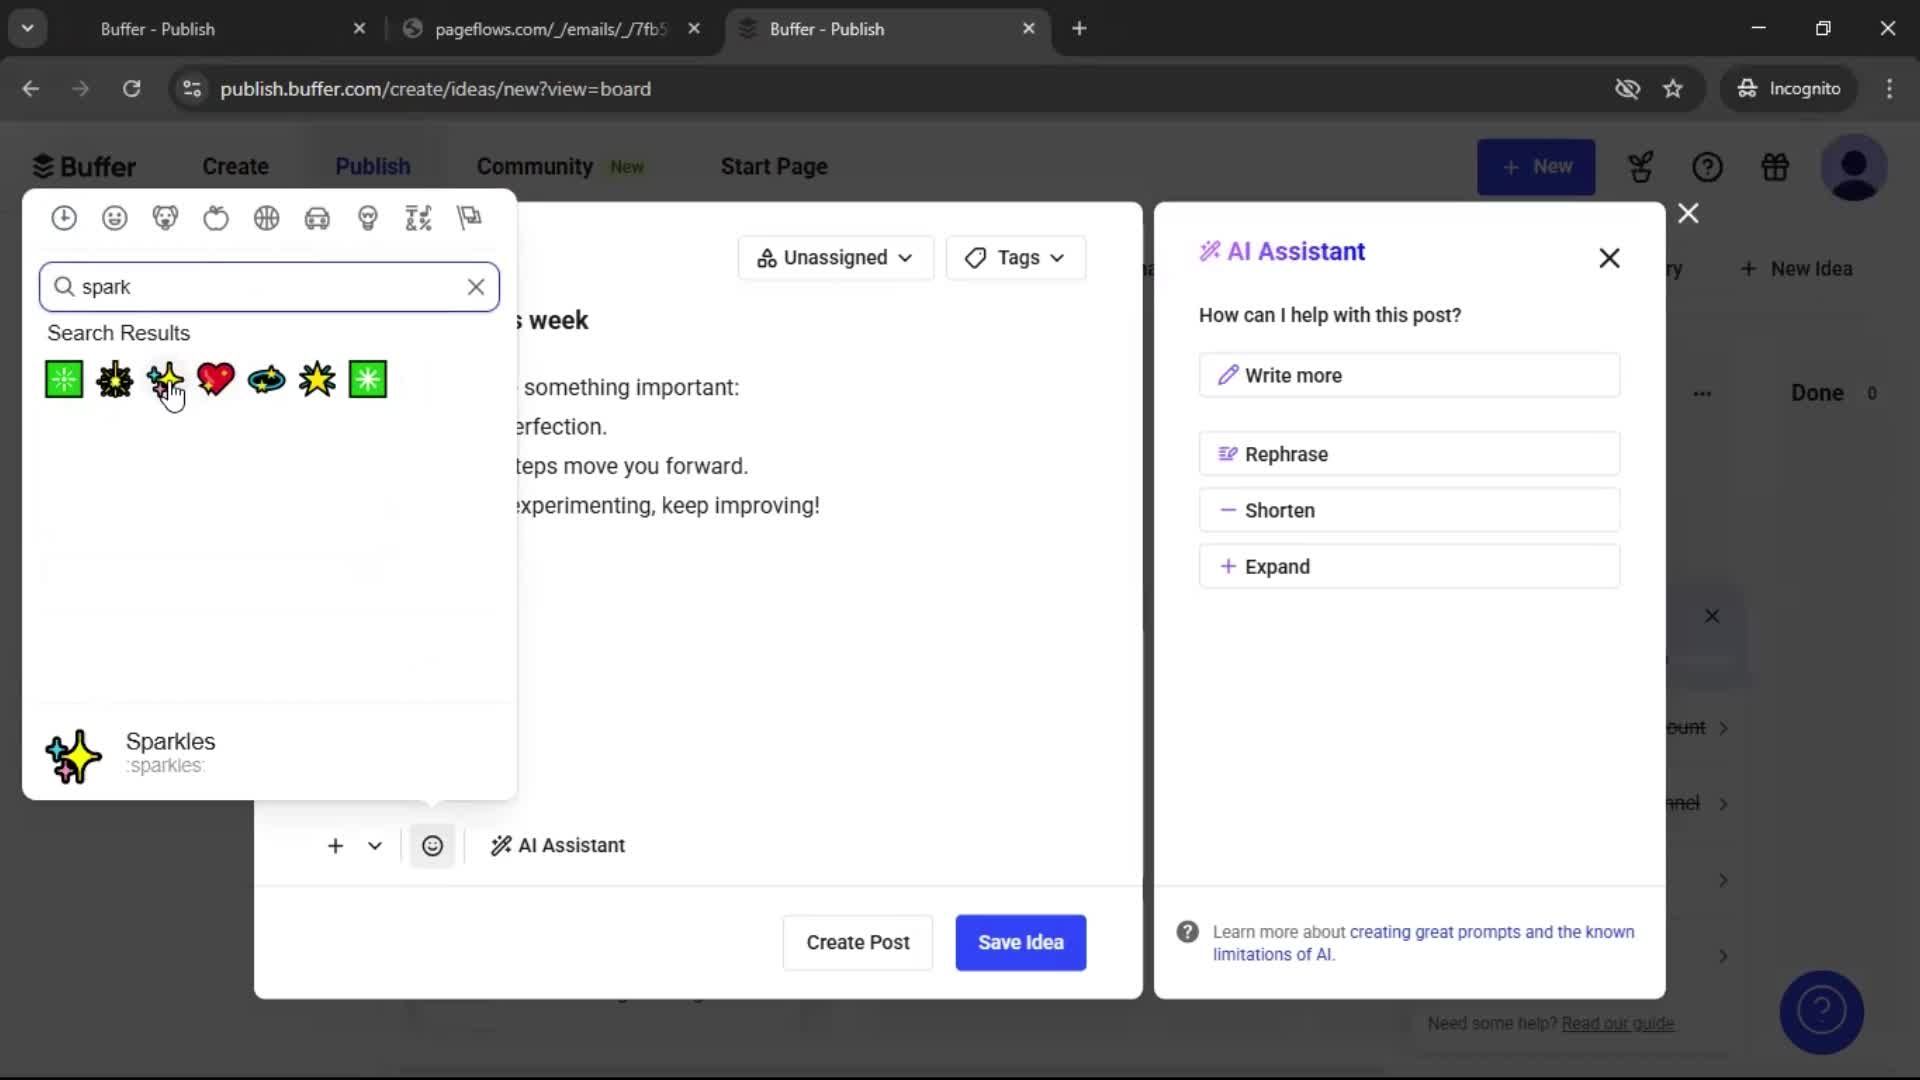Open the Food emoji category (apple icon)
1920x1080 pixels.
(x=216, y=218)
